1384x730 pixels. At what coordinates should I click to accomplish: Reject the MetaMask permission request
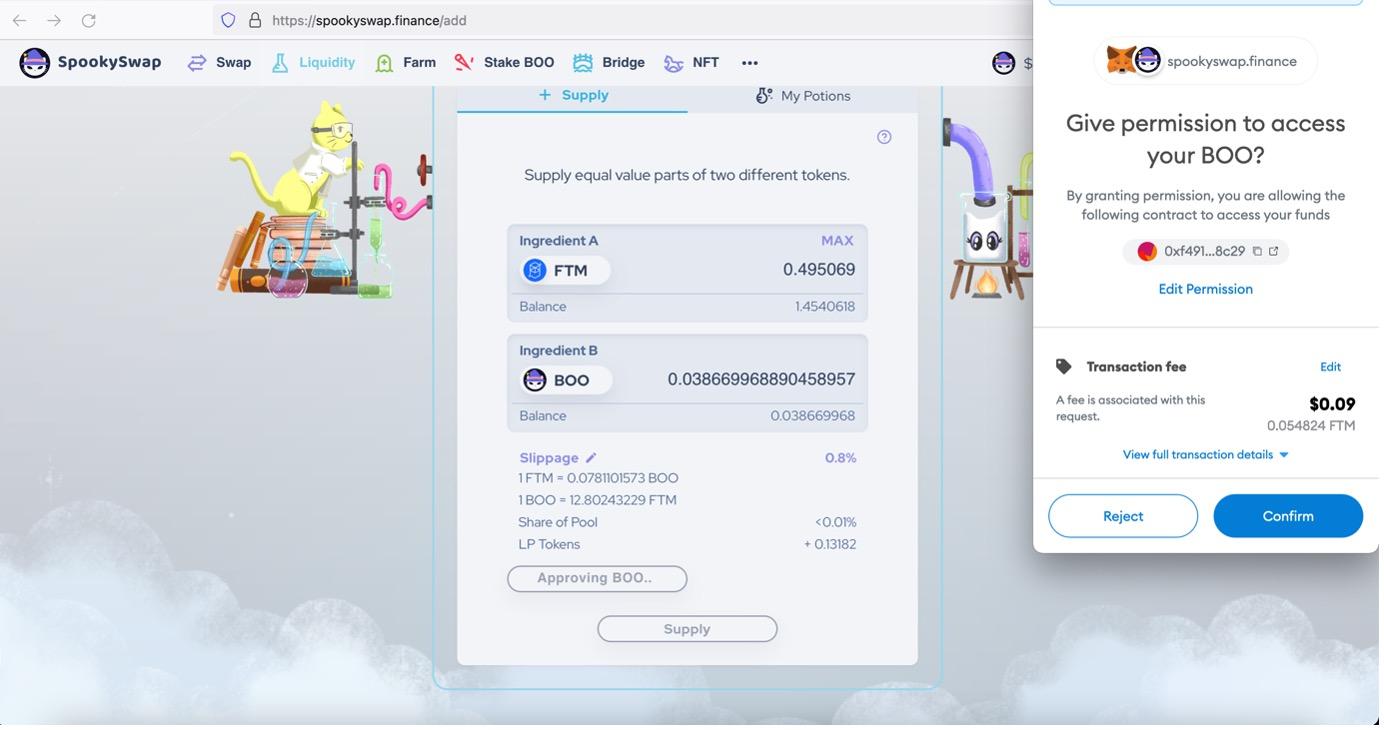tap(1123, 516)
